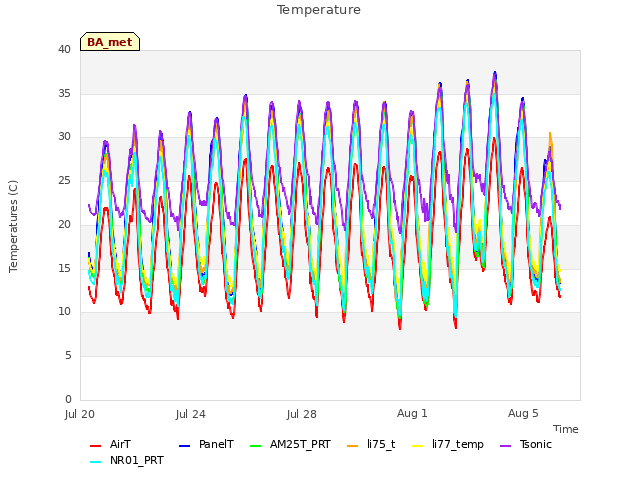Click the Temperature chart title
The image size is (640, 480).
(x=319, y=10)
